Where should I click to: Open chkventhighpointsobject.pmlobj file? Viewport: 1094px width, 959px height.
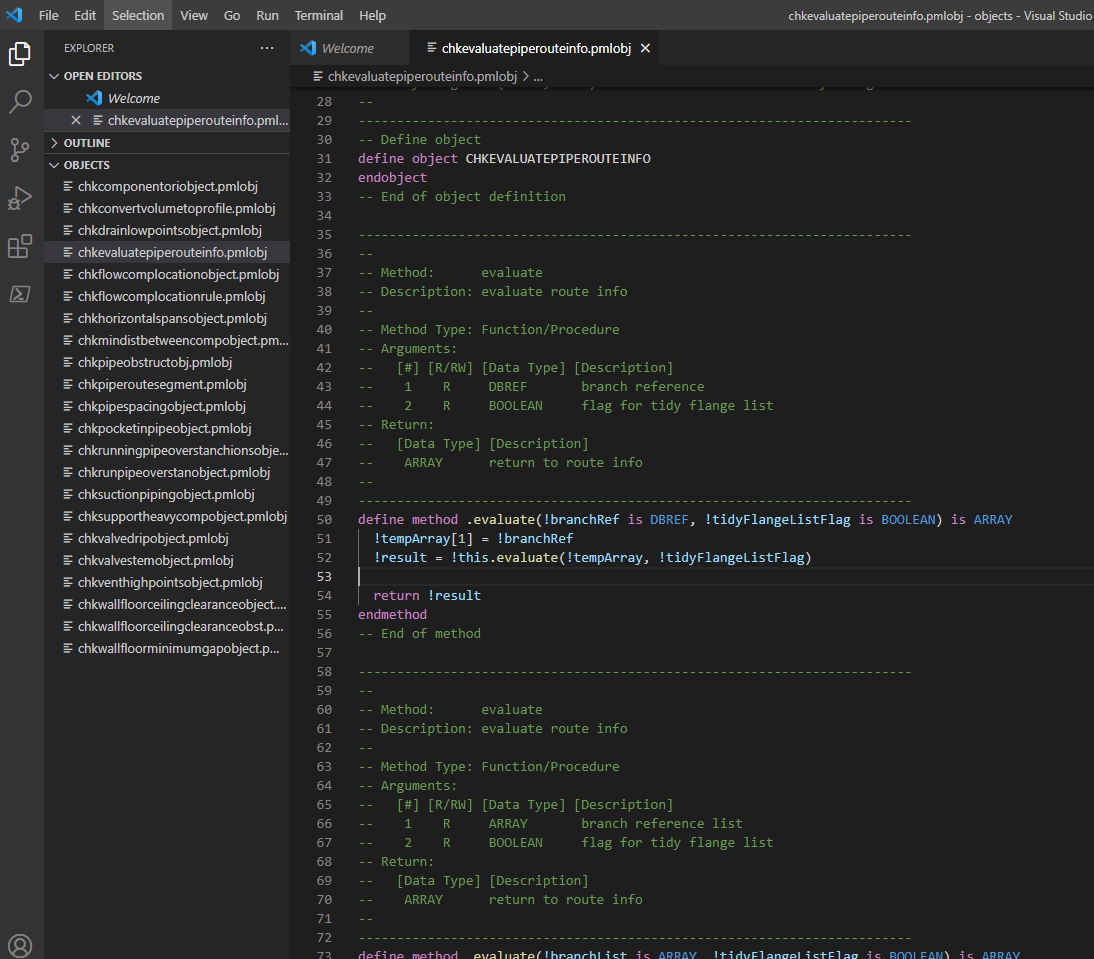[x=170, y=582]
